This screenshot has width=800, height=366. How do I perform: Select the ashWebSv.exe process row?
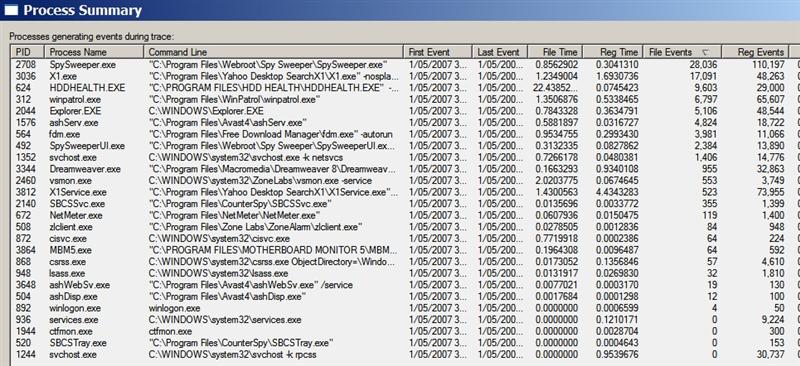405,285
